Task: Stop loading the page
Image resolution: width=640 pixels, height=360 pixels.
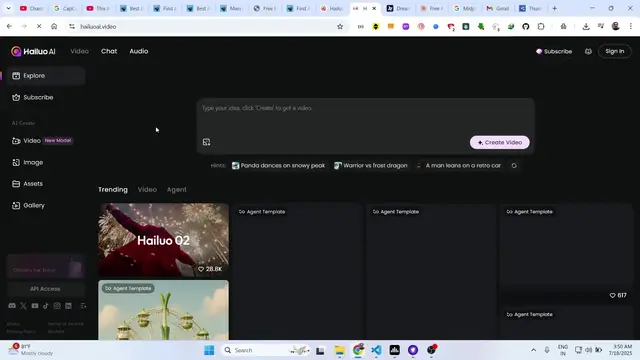Action: (39, 27)
